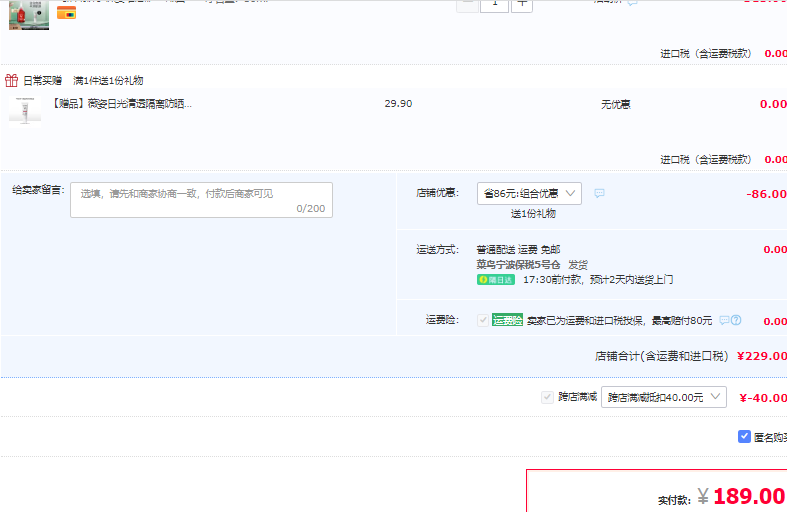Click the ¥-40.00 cross-store discount amount
This screenshot has height=512, width=787.
[763, 398]
